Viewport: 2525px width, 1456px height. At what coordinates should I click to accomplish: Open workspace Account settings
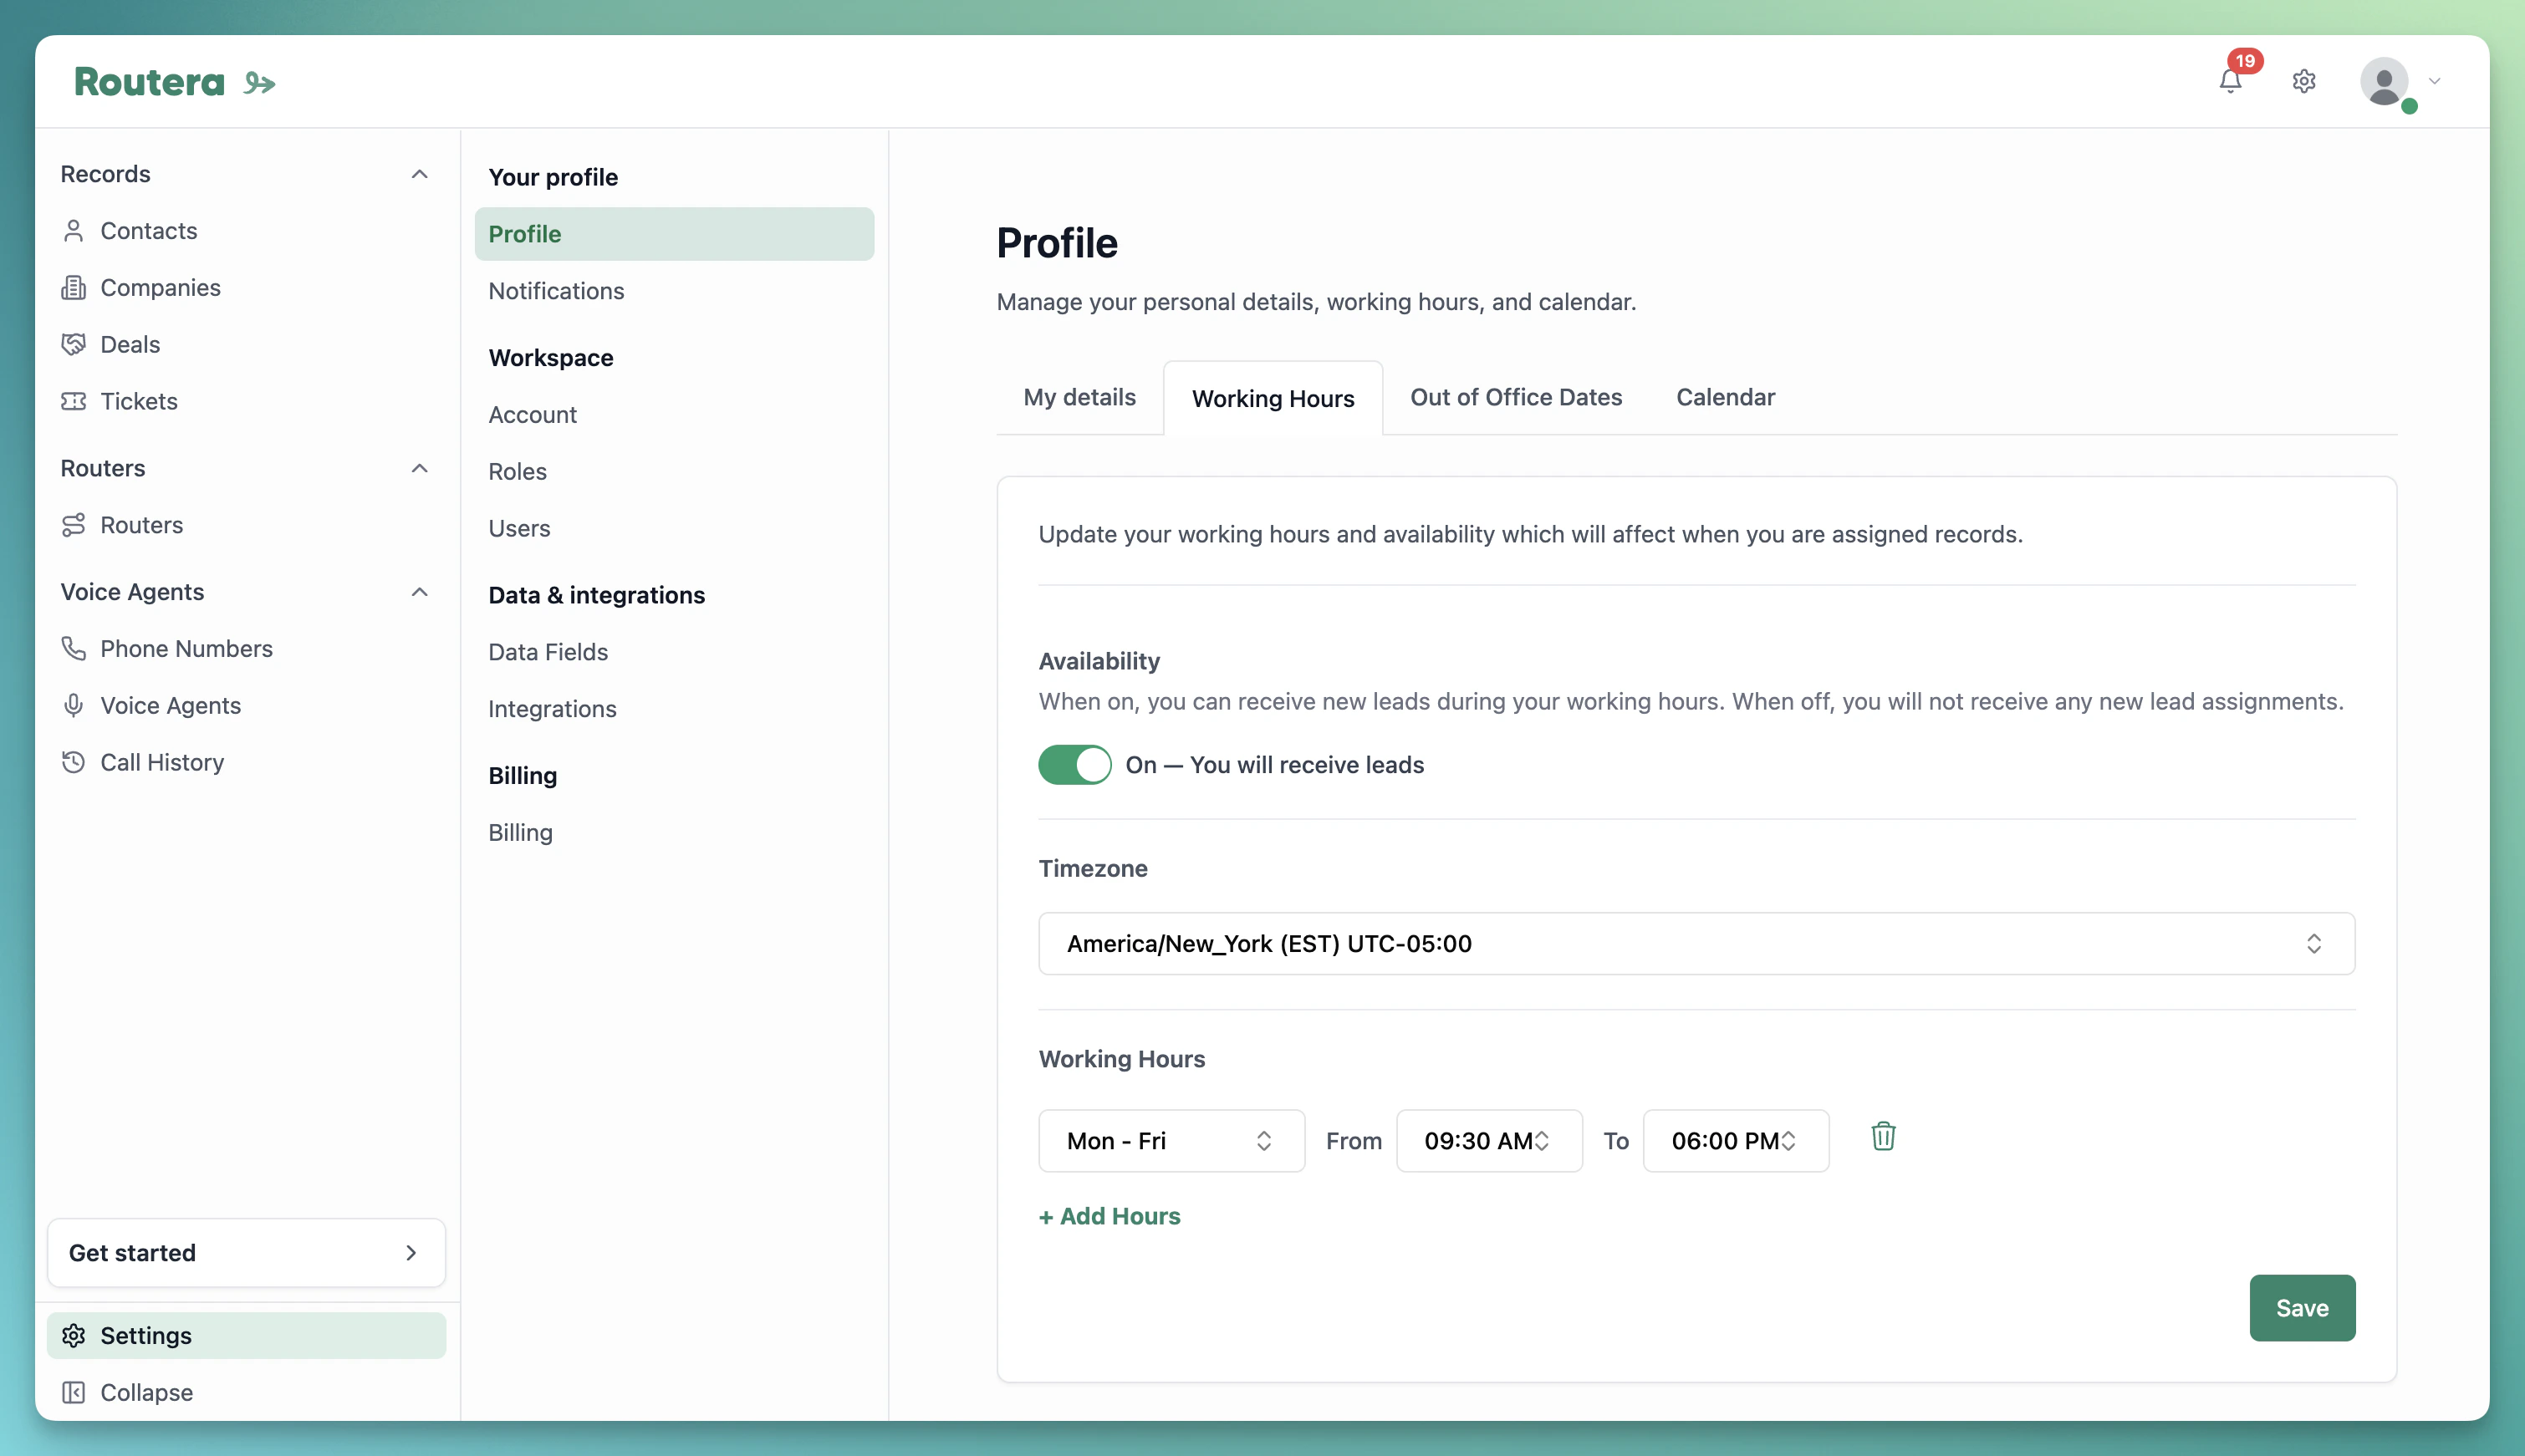pyautogui.click(x=532, y=415)
